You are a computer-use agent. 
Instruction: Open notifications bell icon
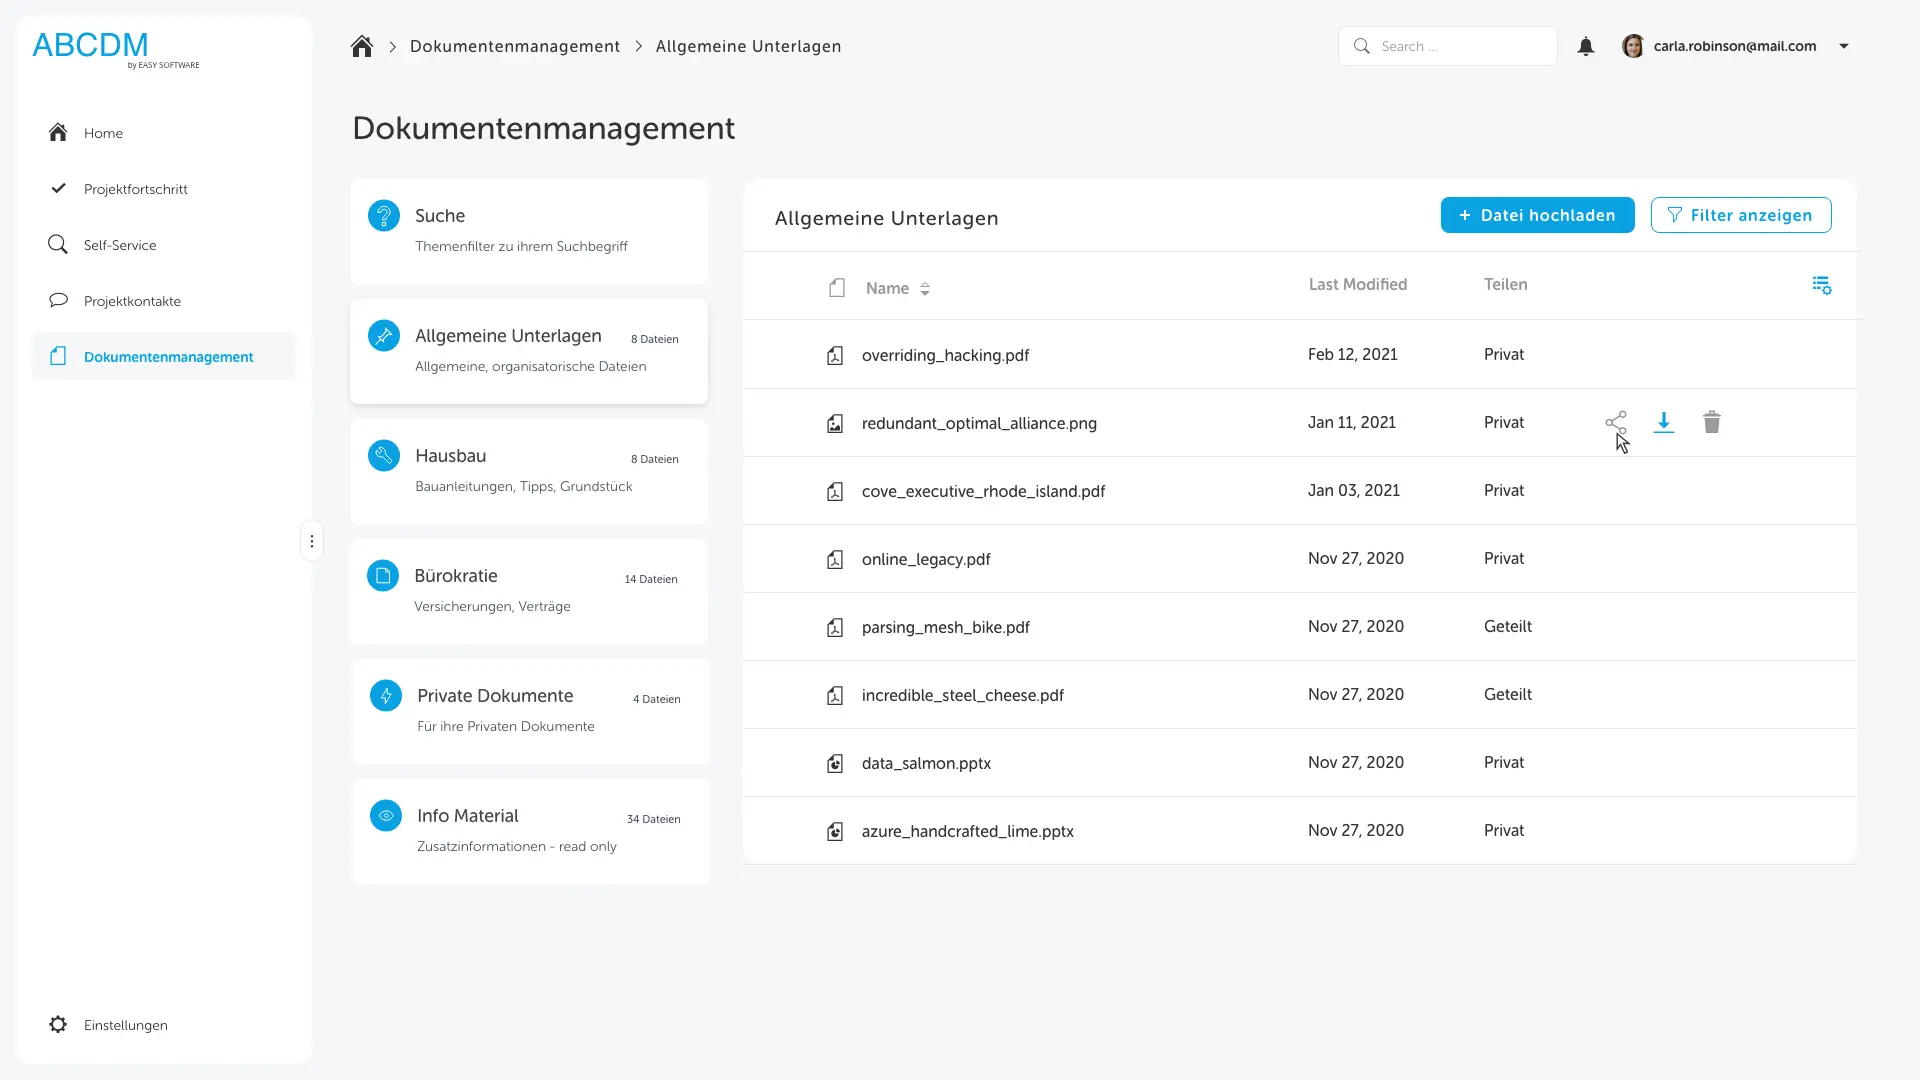1585,47
